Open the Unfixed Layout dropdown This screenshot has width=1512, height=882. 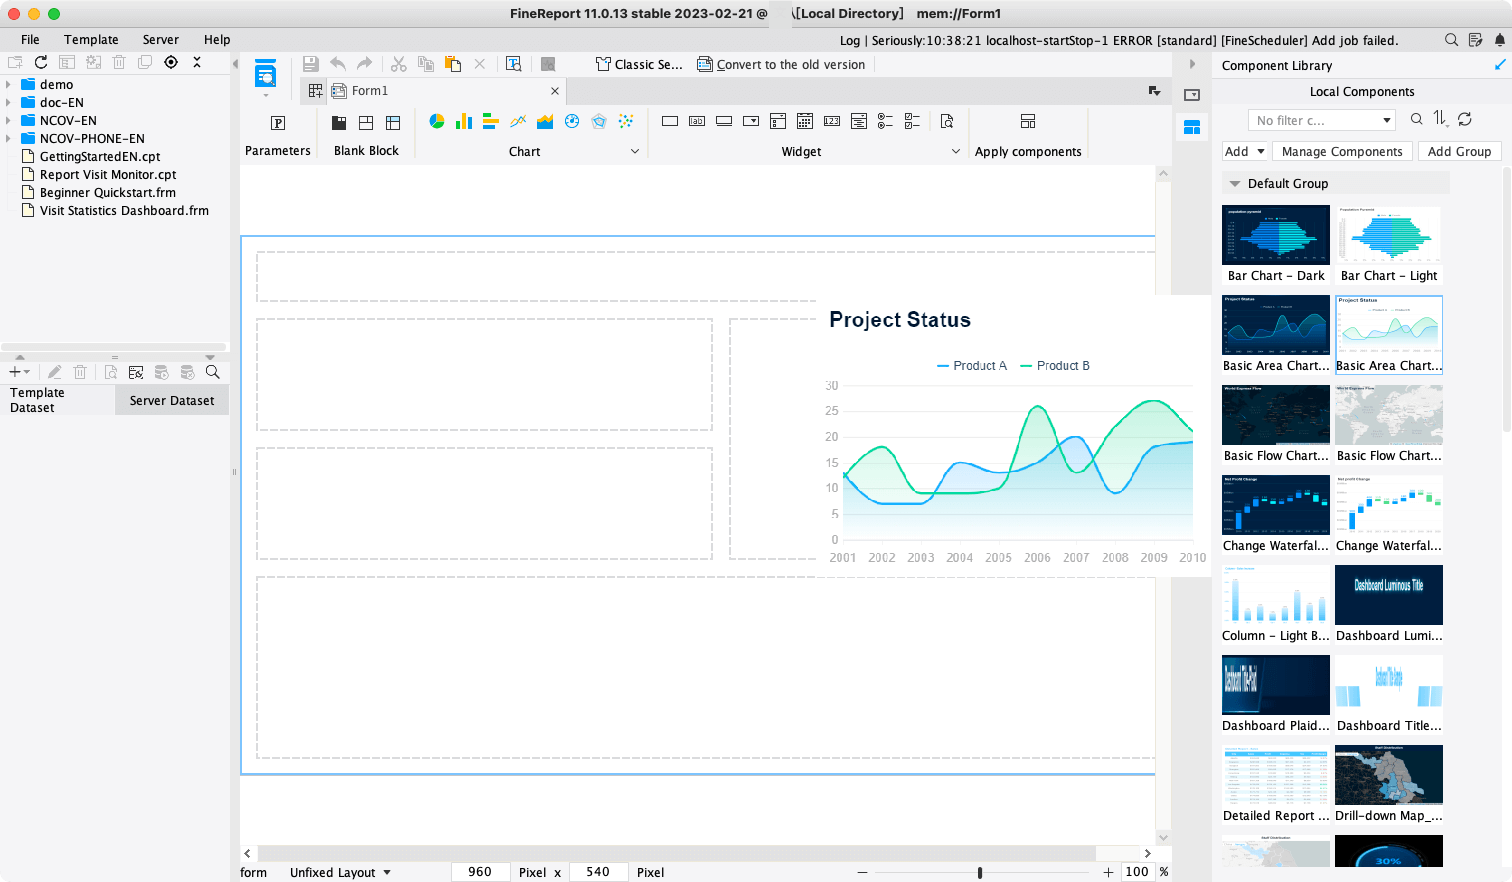click(x=340, y=871)
